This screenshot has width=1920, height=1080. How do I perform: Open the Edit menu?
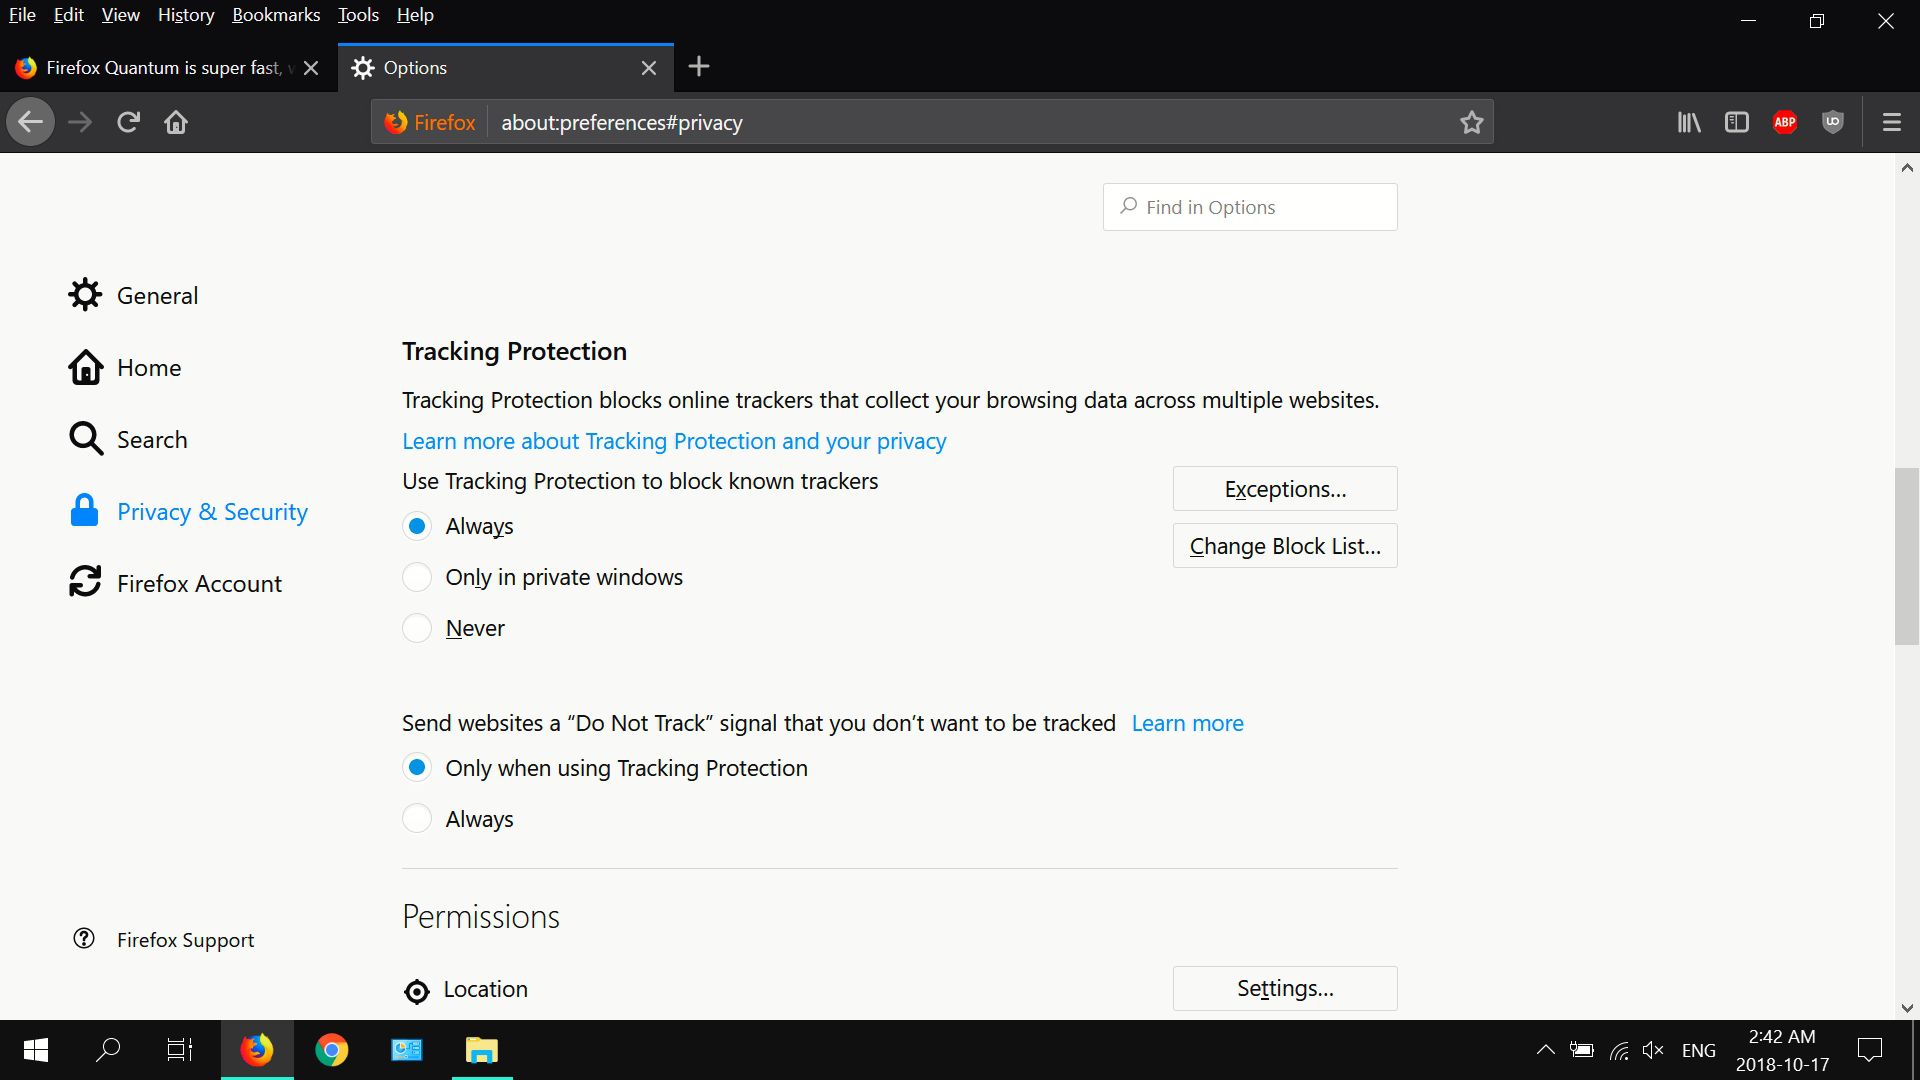coord(69,15)
